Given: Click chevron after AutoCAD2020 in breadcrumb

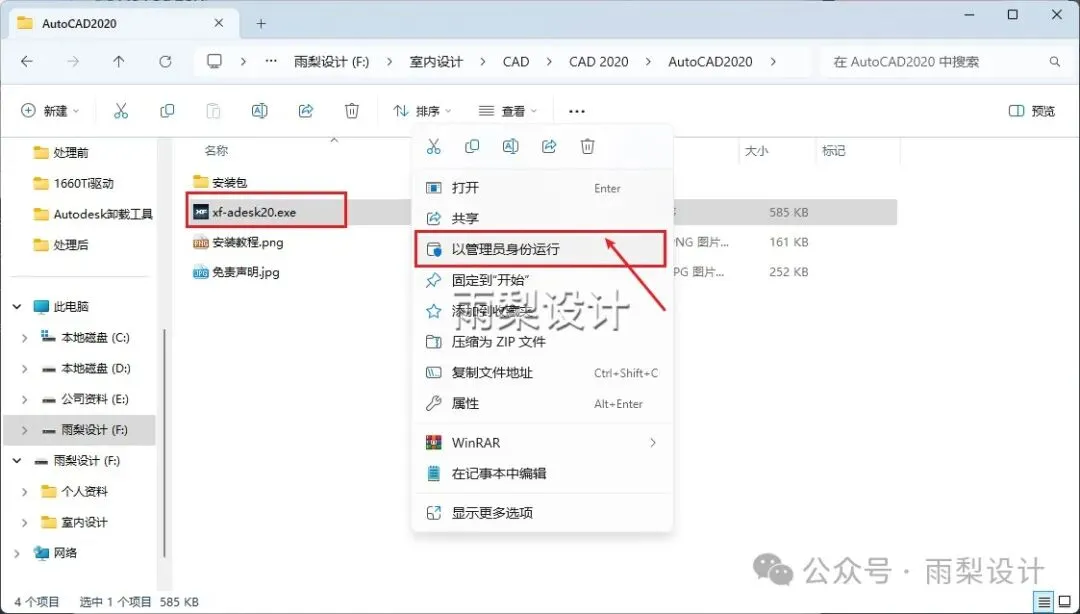Looking at the screenshot, I should [x=773, y=61].
